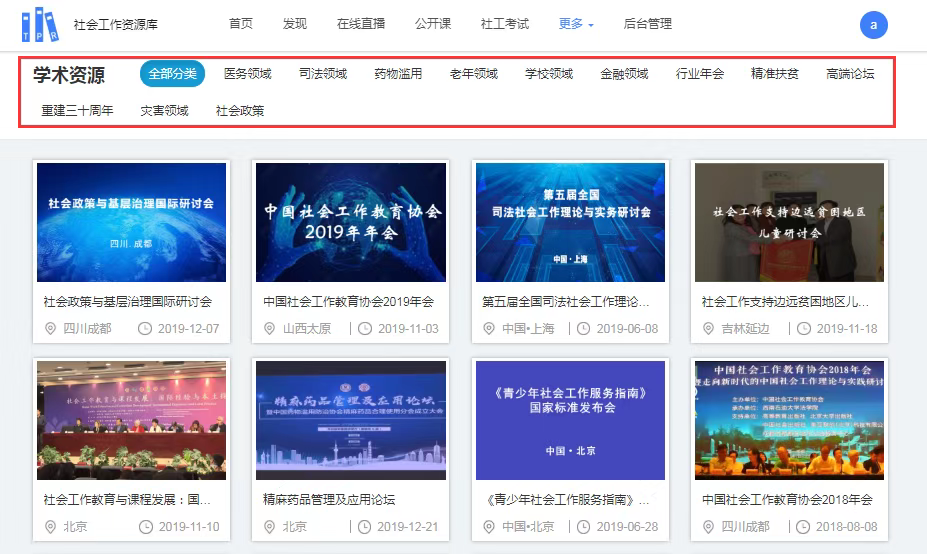Expand the 更多 dropdown menu

(x=576, y=24)
